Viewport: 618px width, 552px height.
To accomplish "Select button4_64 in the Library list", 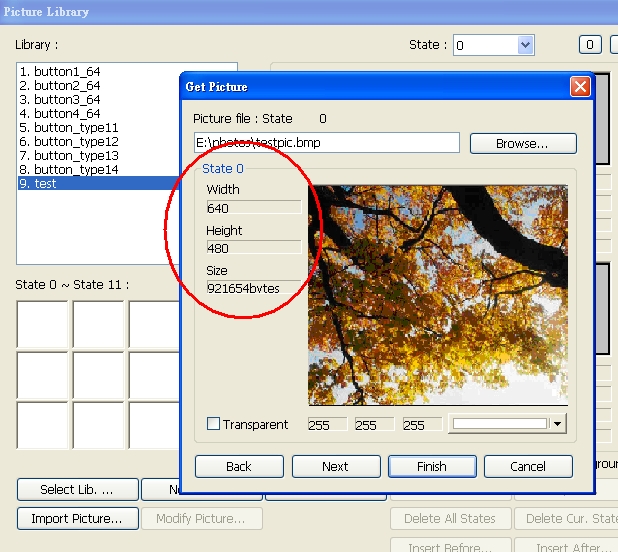I will coord(60,113).
